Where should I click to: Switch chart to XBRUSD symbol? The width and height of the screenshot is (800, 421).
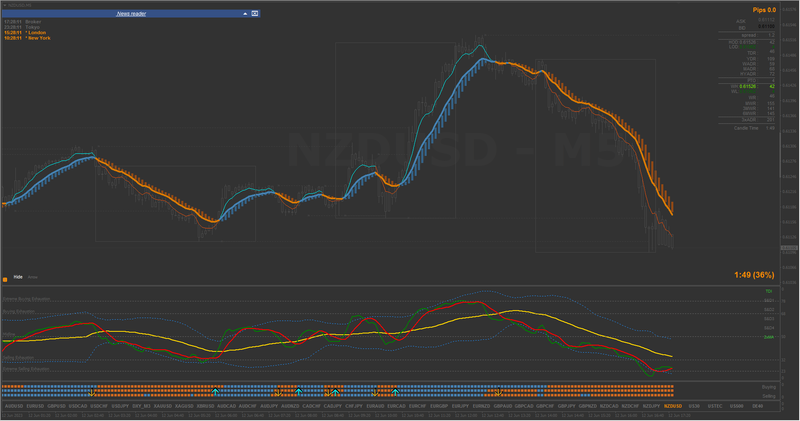point(205,406)
